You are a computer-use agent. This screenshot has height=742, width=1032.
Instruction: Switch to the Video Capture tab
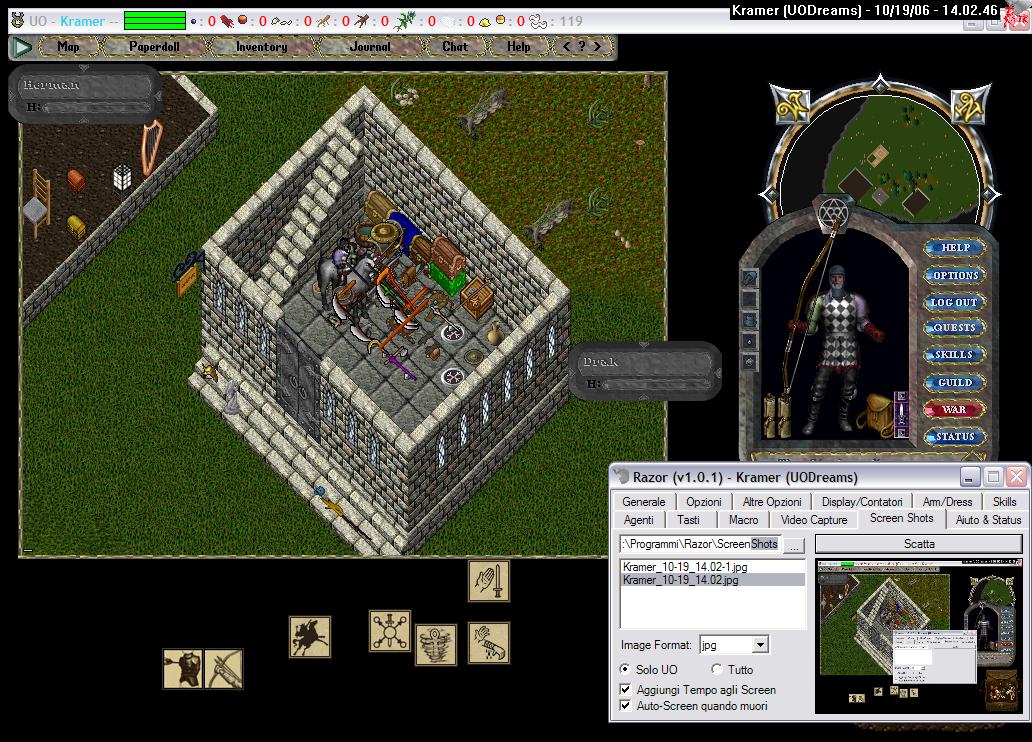[x=813, y=519]
